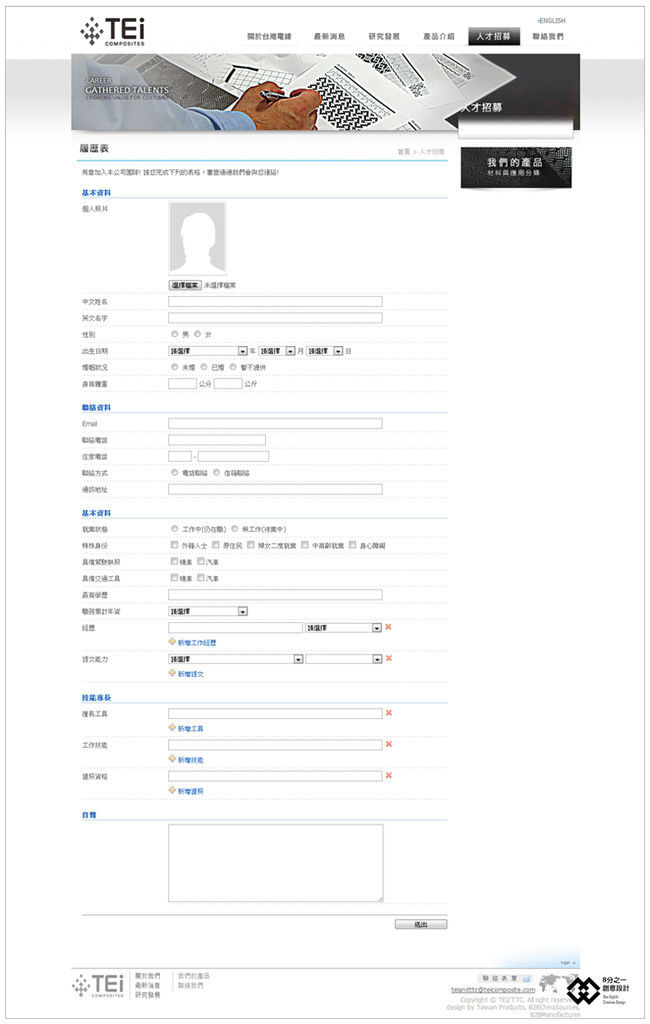Viewport: 650px width, 1024px height.
Task: Click plus icon beside 新增證照
Action: click(x=172, y=790)
